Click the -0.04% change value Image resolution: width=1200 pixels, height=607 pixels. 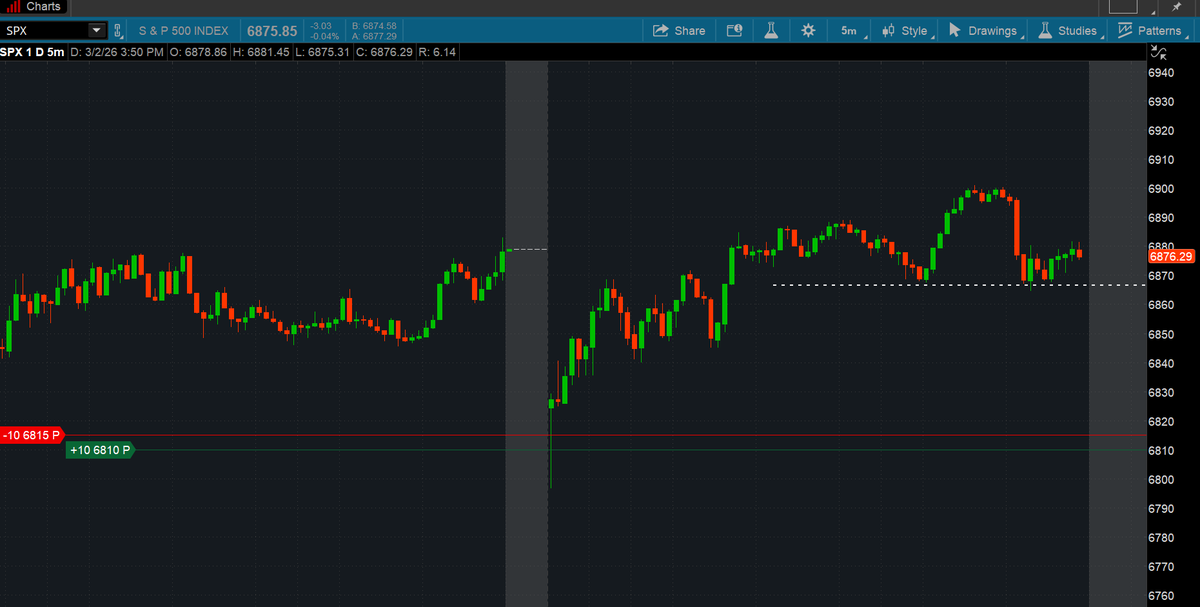click(x=323, y=36)
